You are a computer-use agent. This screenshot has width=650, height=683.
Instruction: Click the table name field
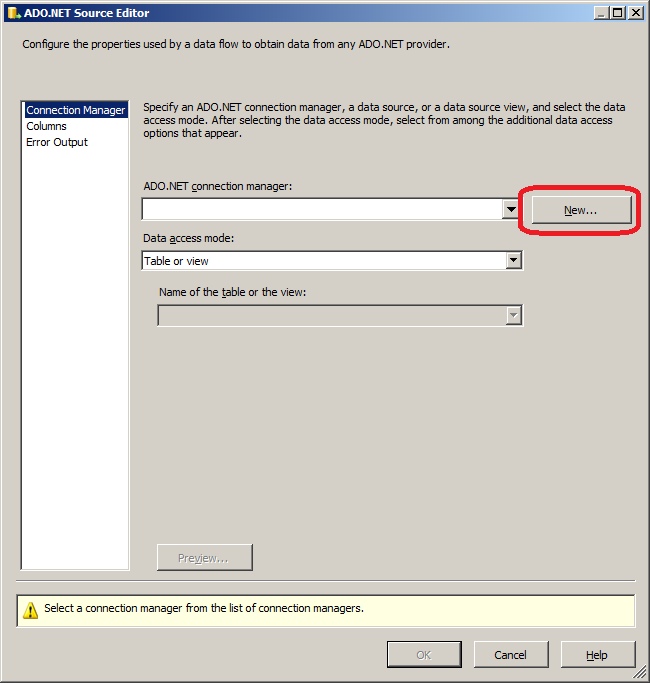tap(330, 316)
